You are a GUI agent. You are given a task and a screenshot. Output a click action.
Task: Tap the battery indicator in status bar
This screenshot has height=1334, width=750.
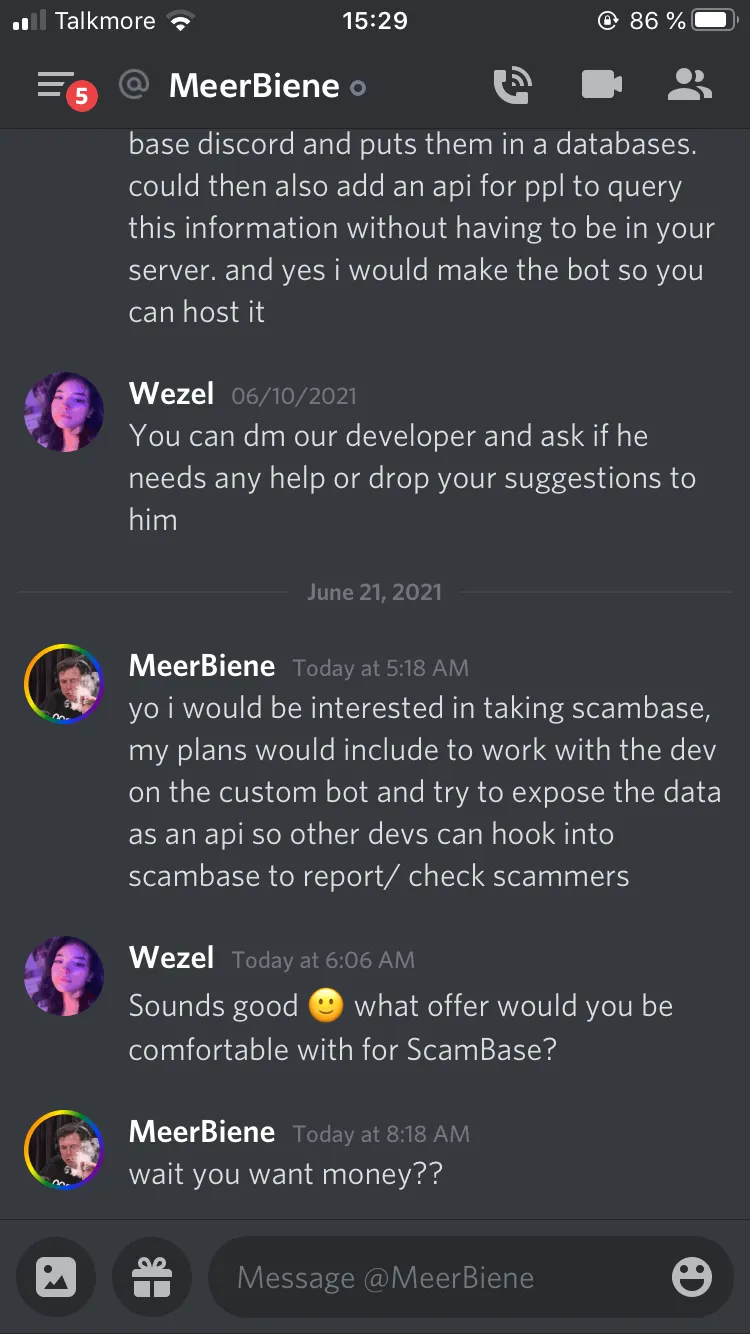(714, 21)
